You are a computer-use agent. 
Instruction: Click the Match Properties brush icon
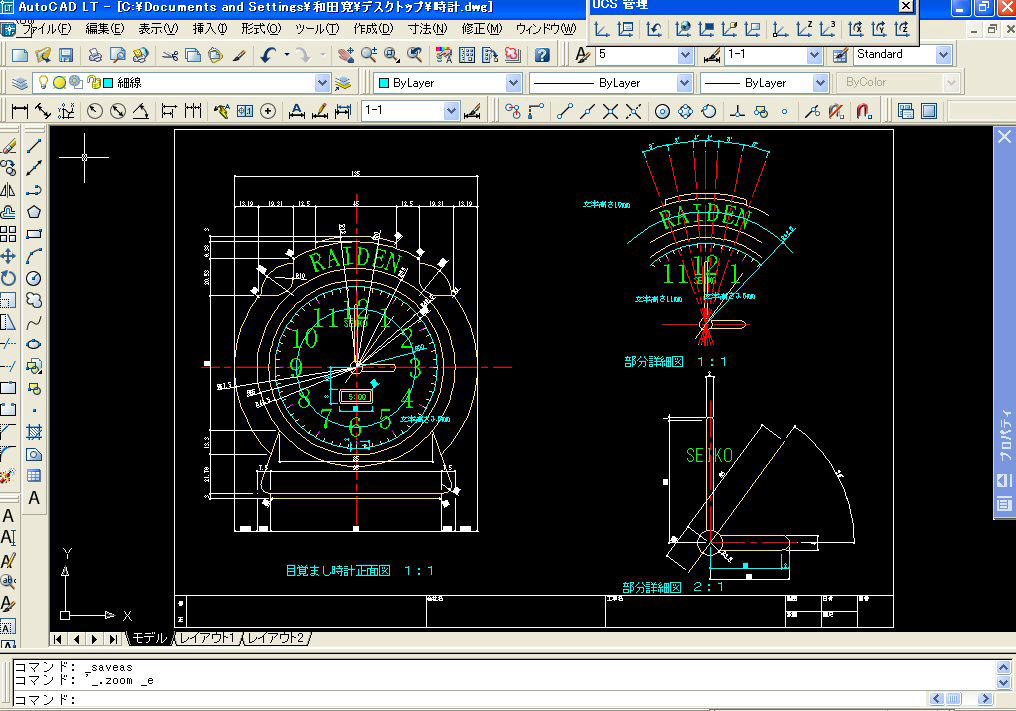click(x=239, y=55)
